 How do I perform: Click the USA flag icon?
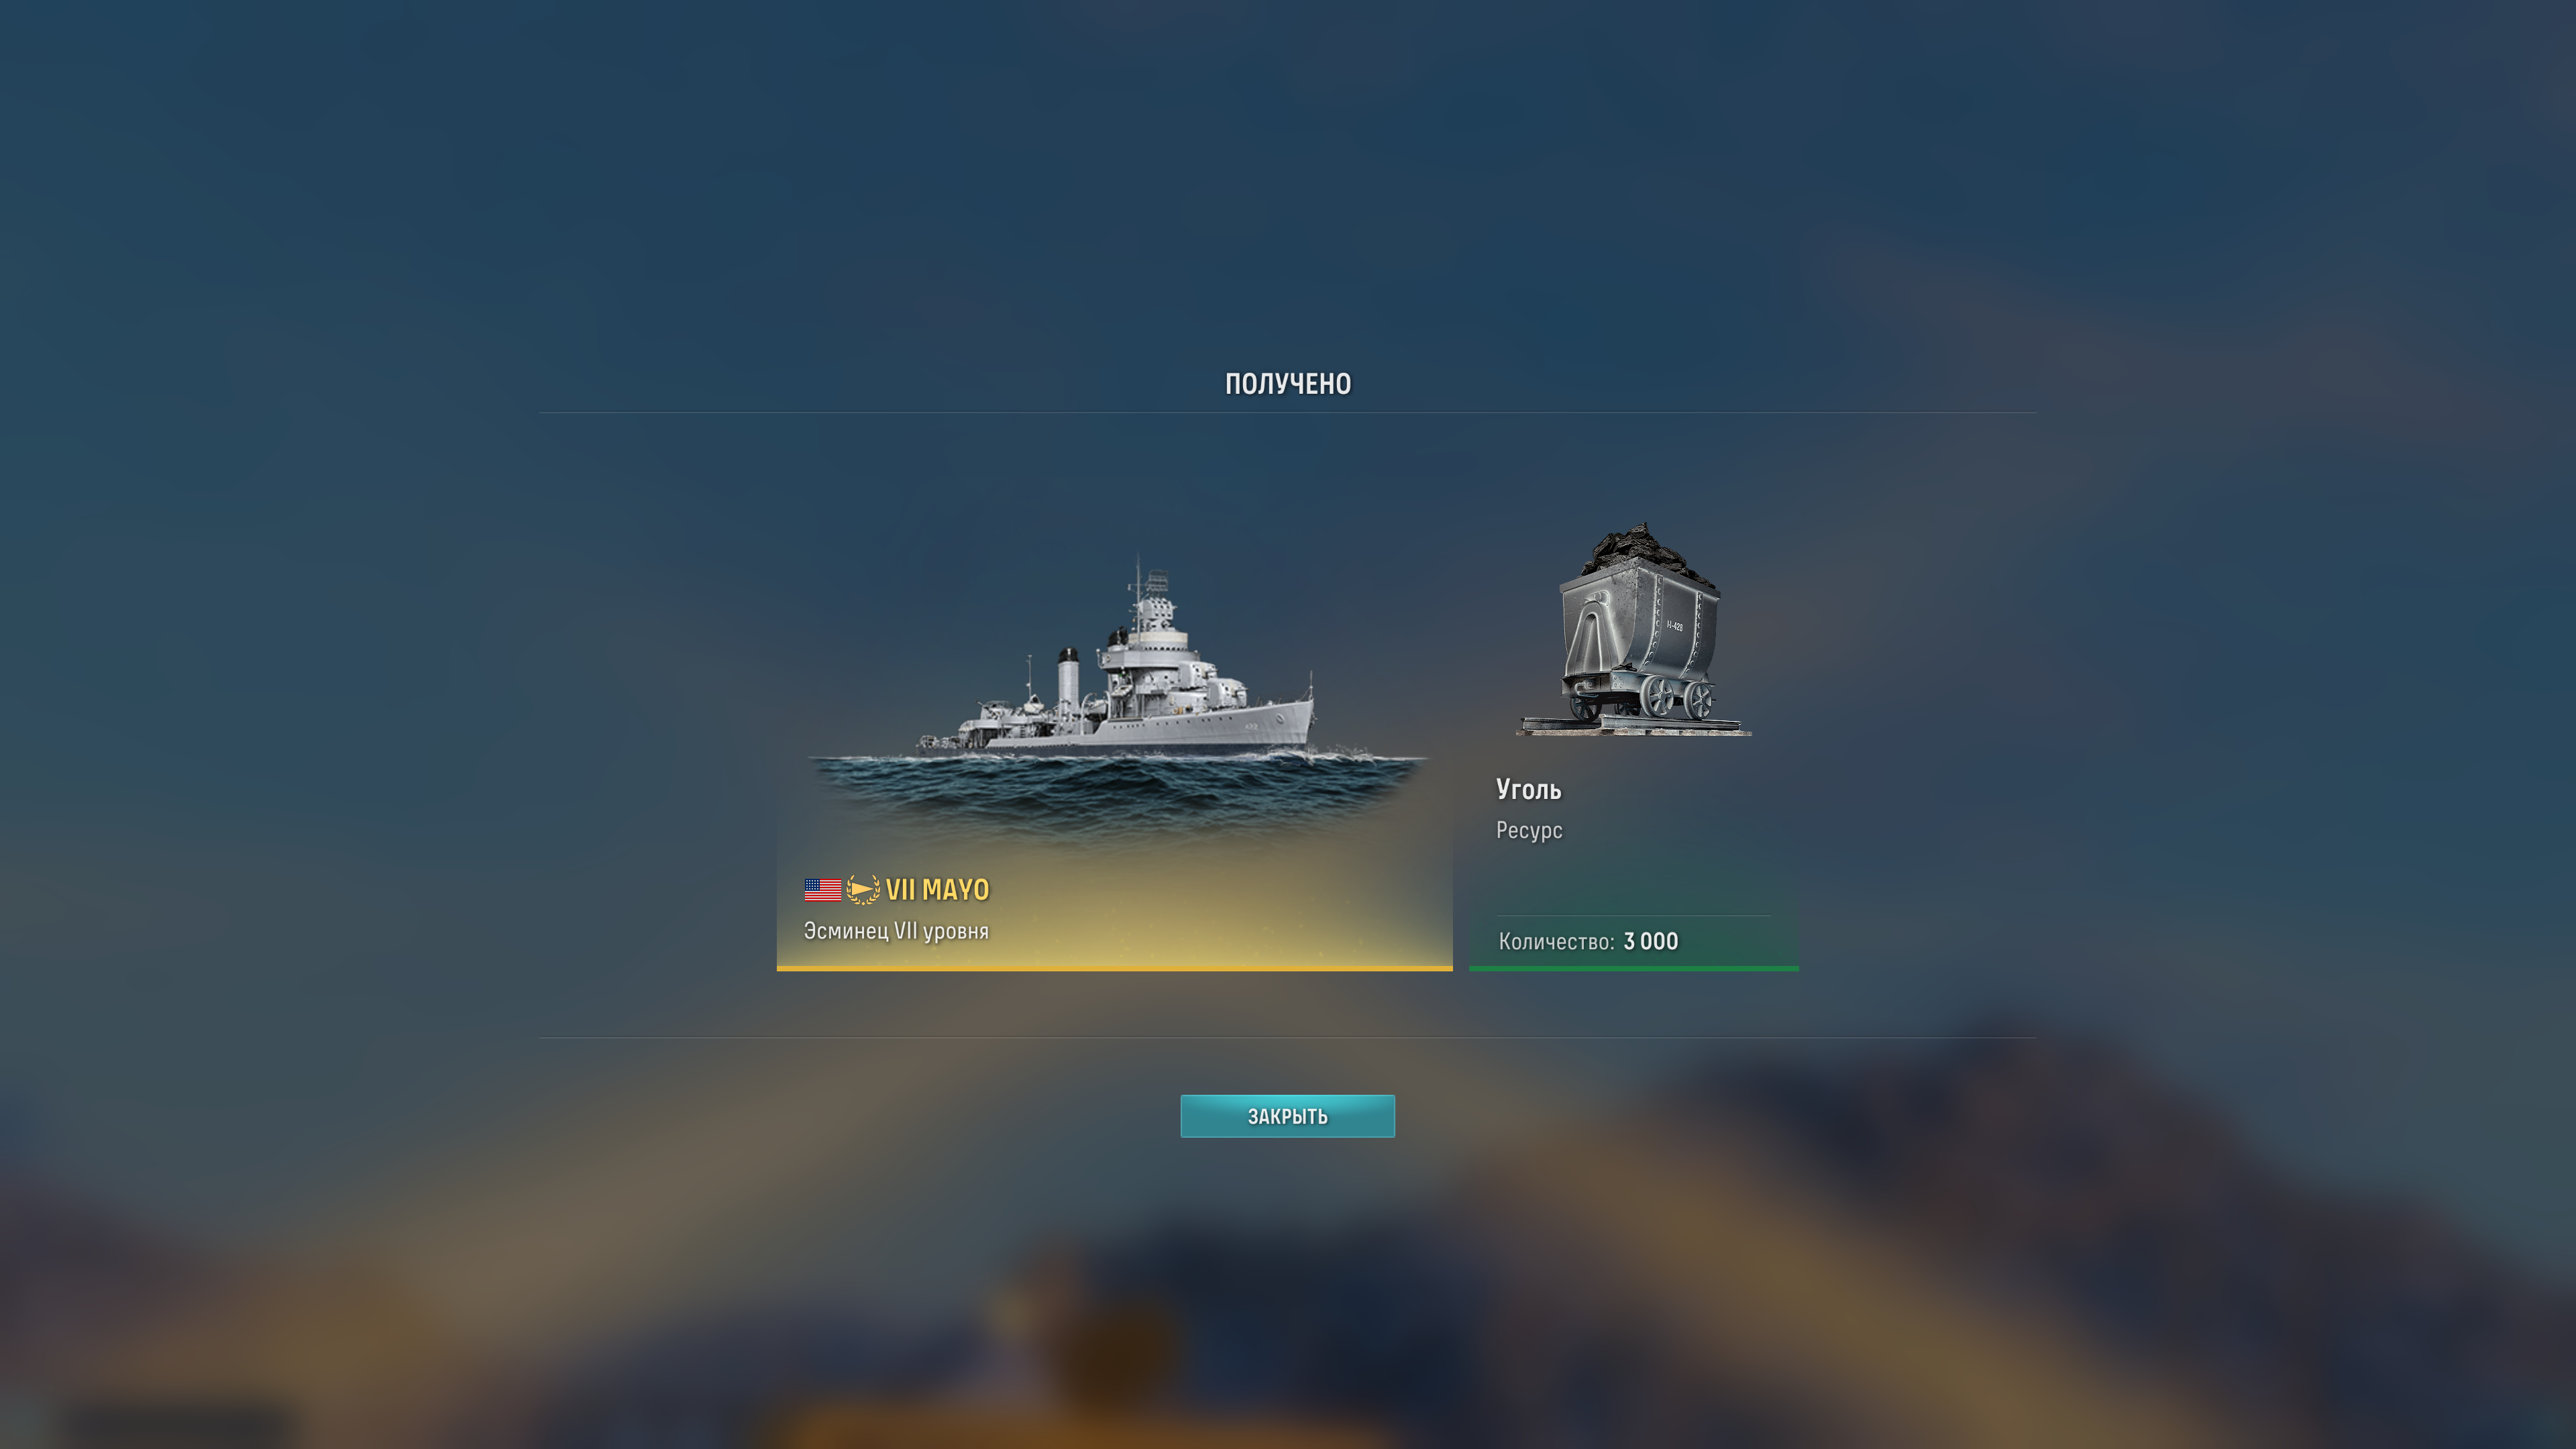point(822,889)
